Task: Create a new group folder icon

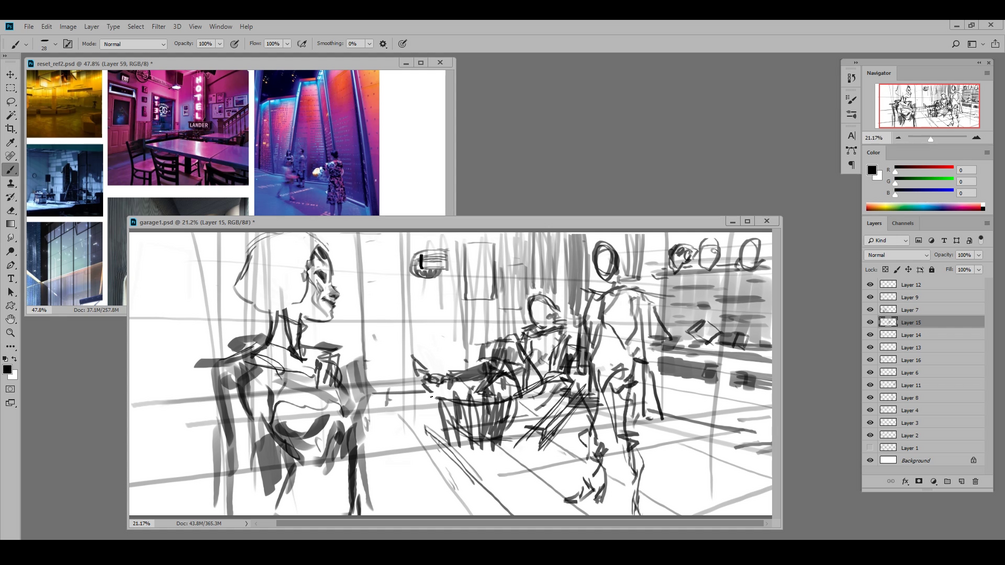Action: [x=947, y=481]
